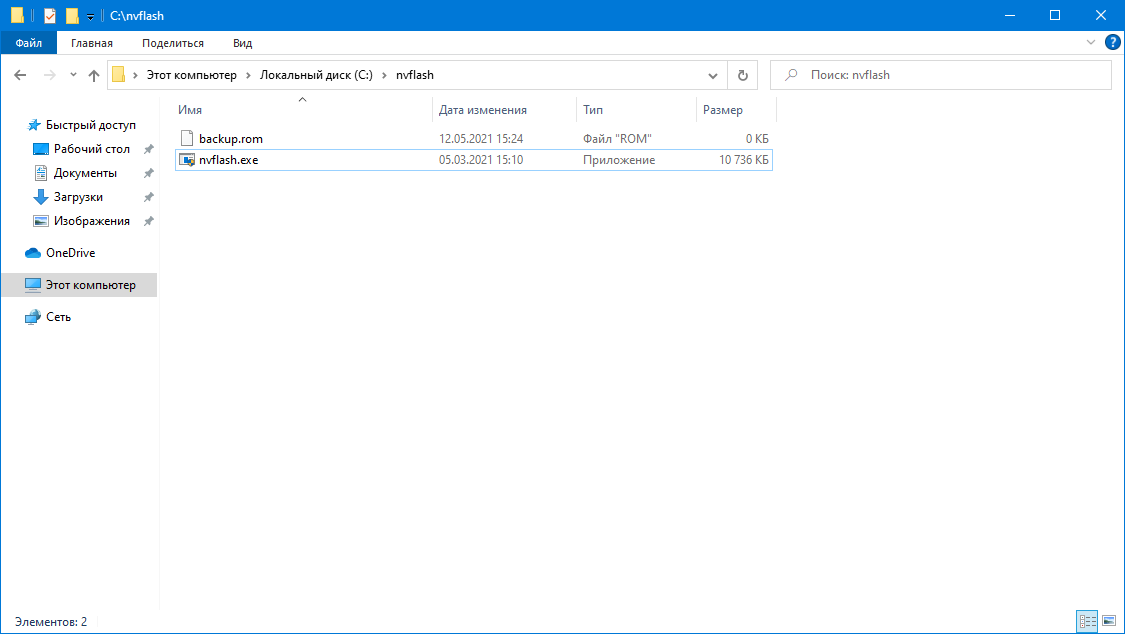The height and width of the screenshot is (634, 1125).
Task: Click the 10 736 КБ size cell
Action: pyautogui.click(x=743, y=160)
